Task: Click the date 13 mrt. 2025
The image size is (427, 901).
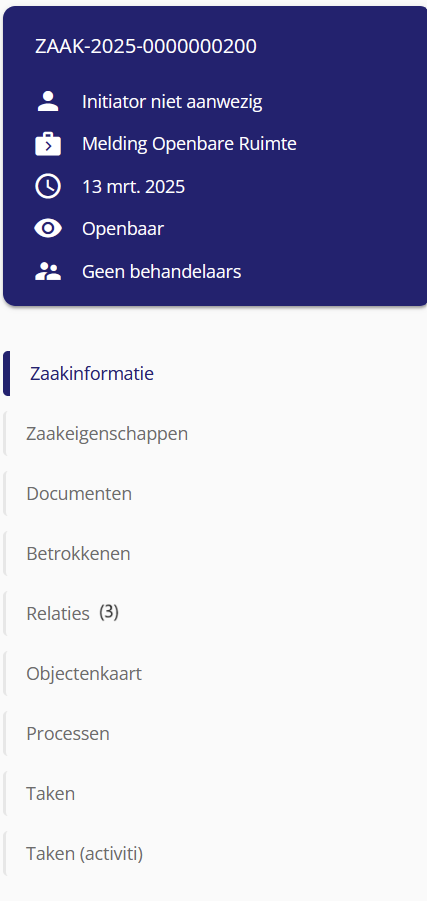Action: [133, 187]
